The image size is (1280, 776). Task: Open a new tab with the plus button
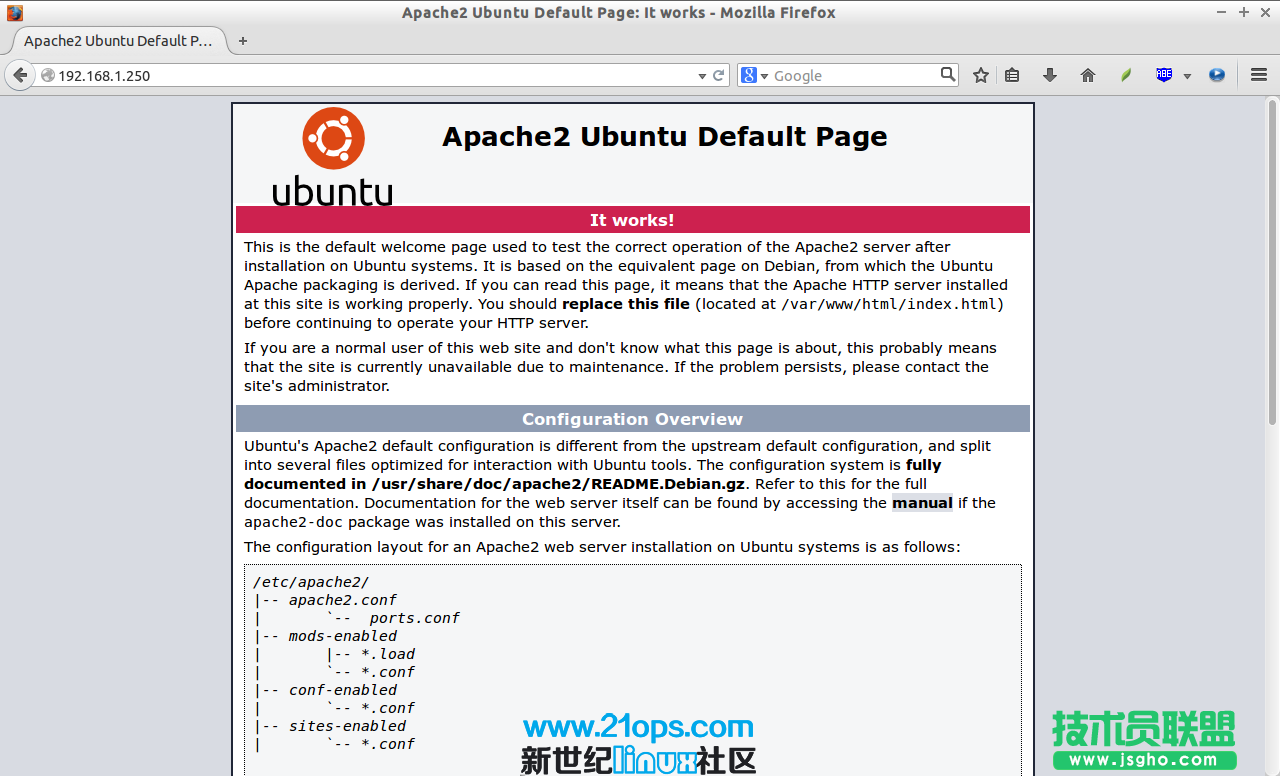(x=243, y=41)
